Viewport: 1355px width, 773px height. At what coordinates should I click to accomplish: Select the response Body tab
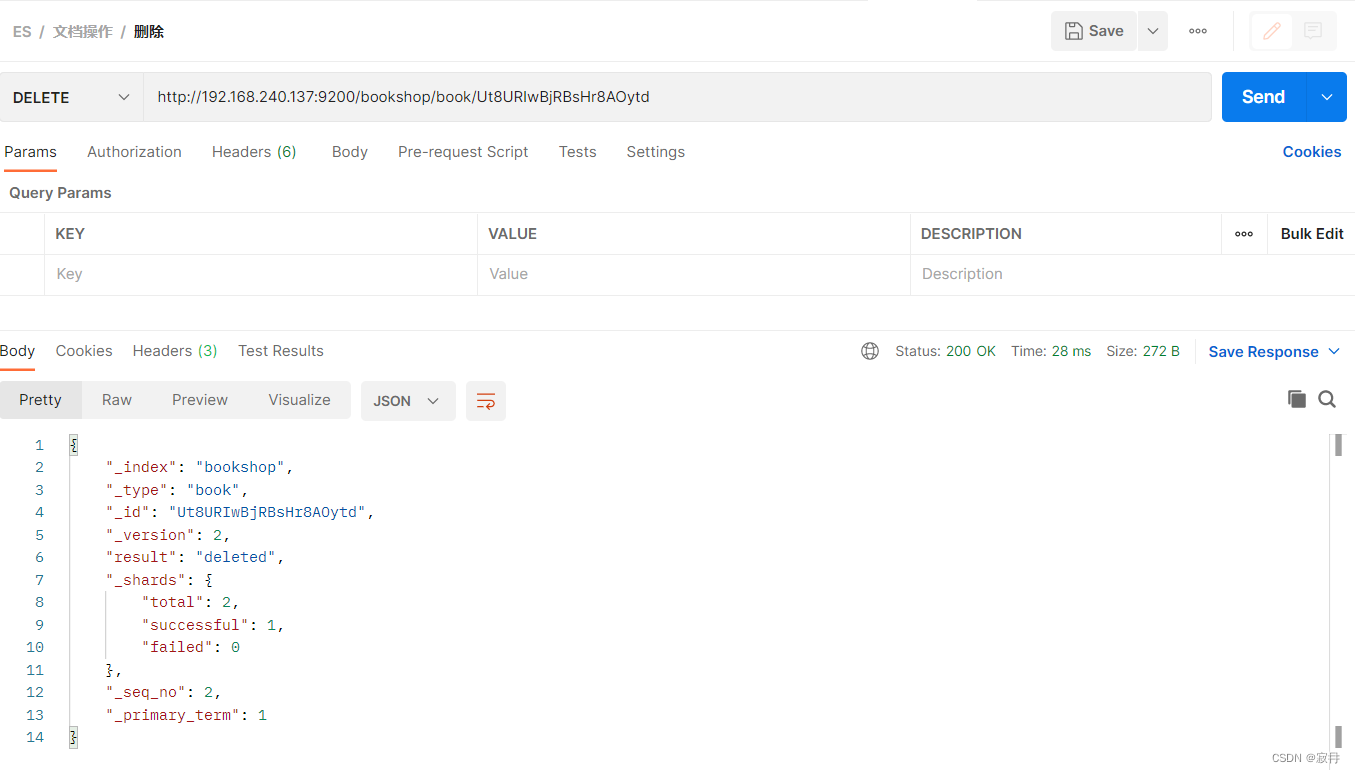[17, 351]
